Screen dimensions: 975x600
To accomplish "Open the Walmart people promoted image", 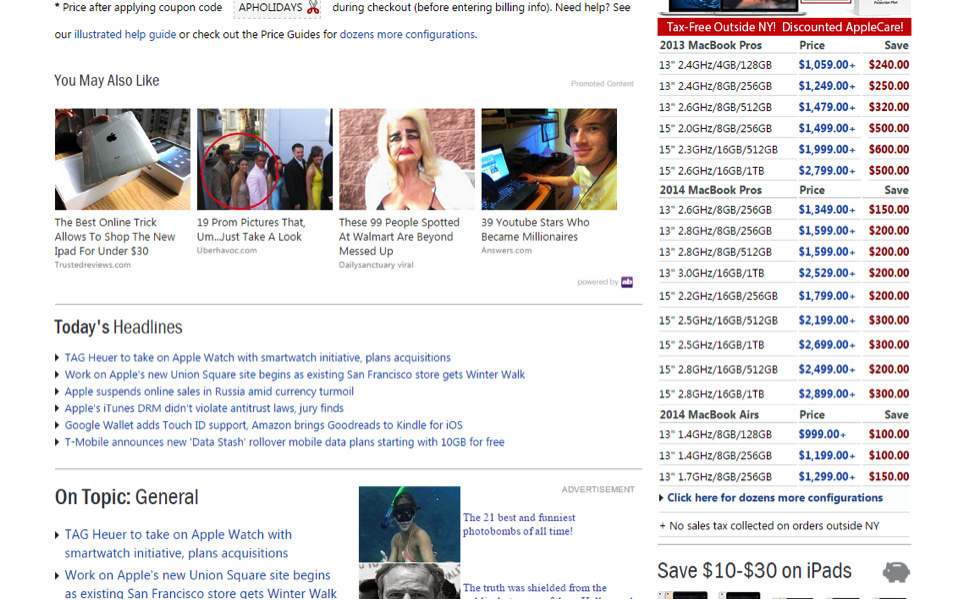I will point(406,159).
